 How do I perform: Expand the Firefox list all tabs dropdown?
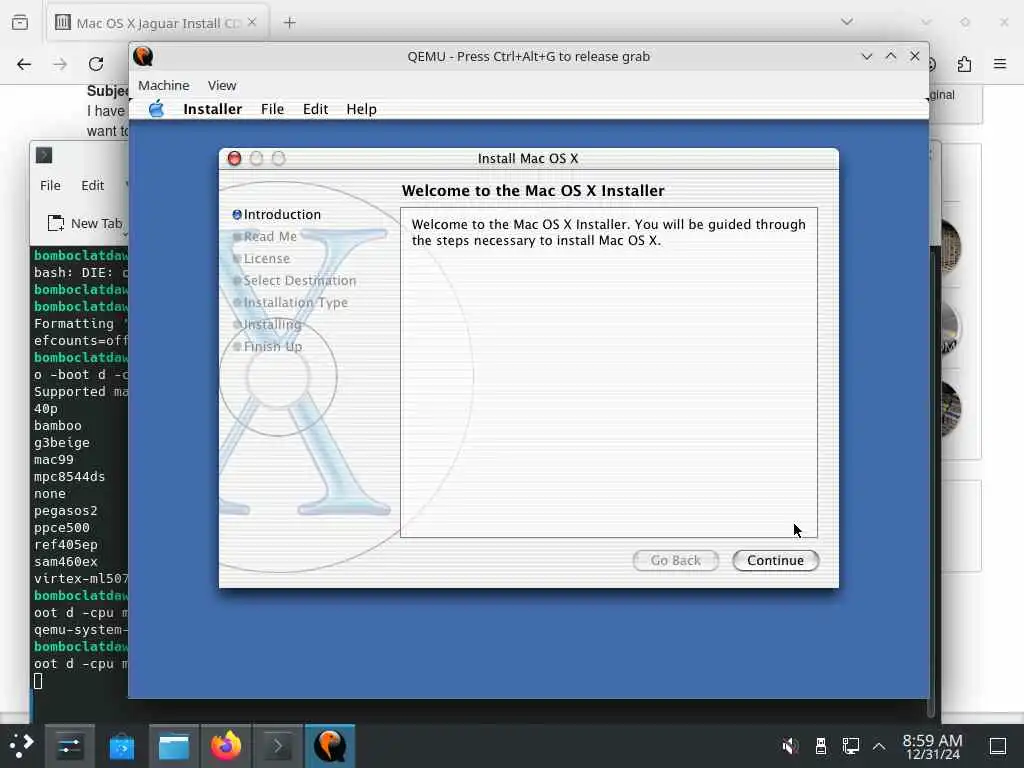(x=847, y=22)
